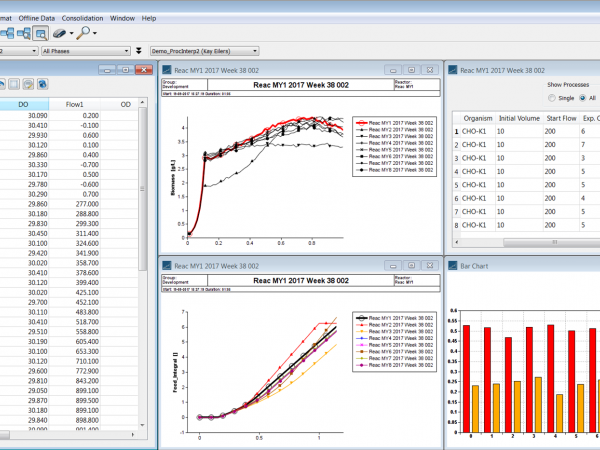Viewport: 600px width, 450px height.
Task: Click the DO column header
Action: click(24, 104)
